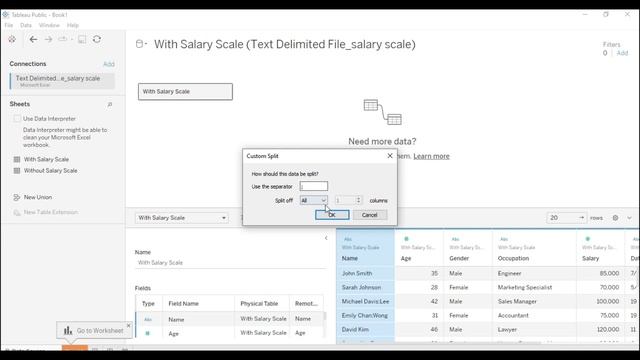Screen dimensions: 640x360
Task: Enable Use Data Interpreter checkbox
Action: tap(17, 119)
